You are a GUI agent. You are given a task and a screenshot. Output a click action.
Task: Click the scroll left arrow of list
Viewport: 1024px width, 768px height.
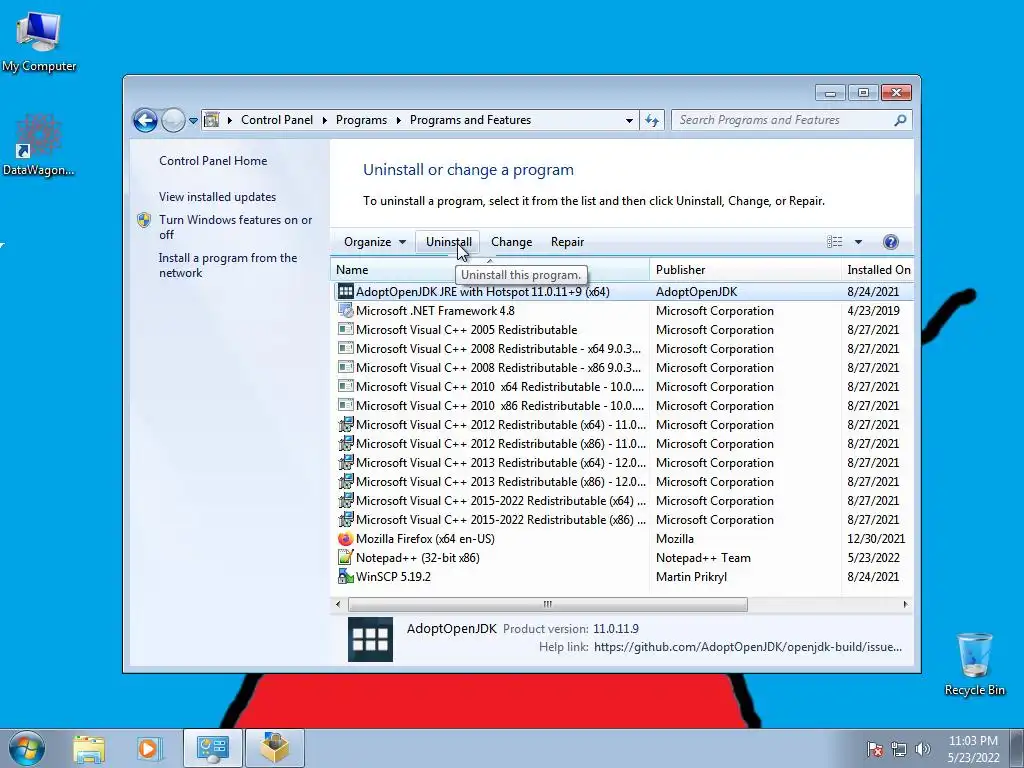338,605
